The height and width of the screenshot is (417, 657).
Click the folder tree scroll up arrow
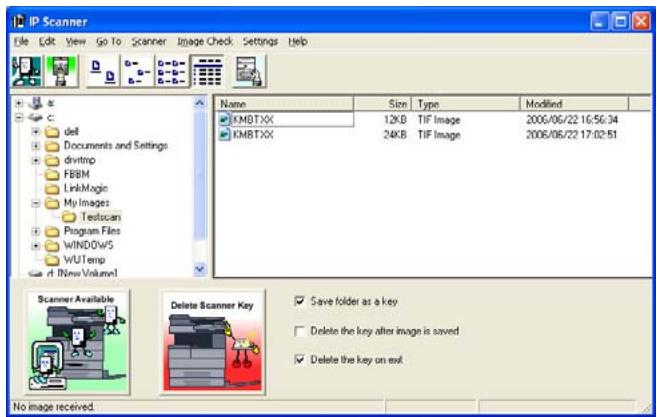point(200,103)
